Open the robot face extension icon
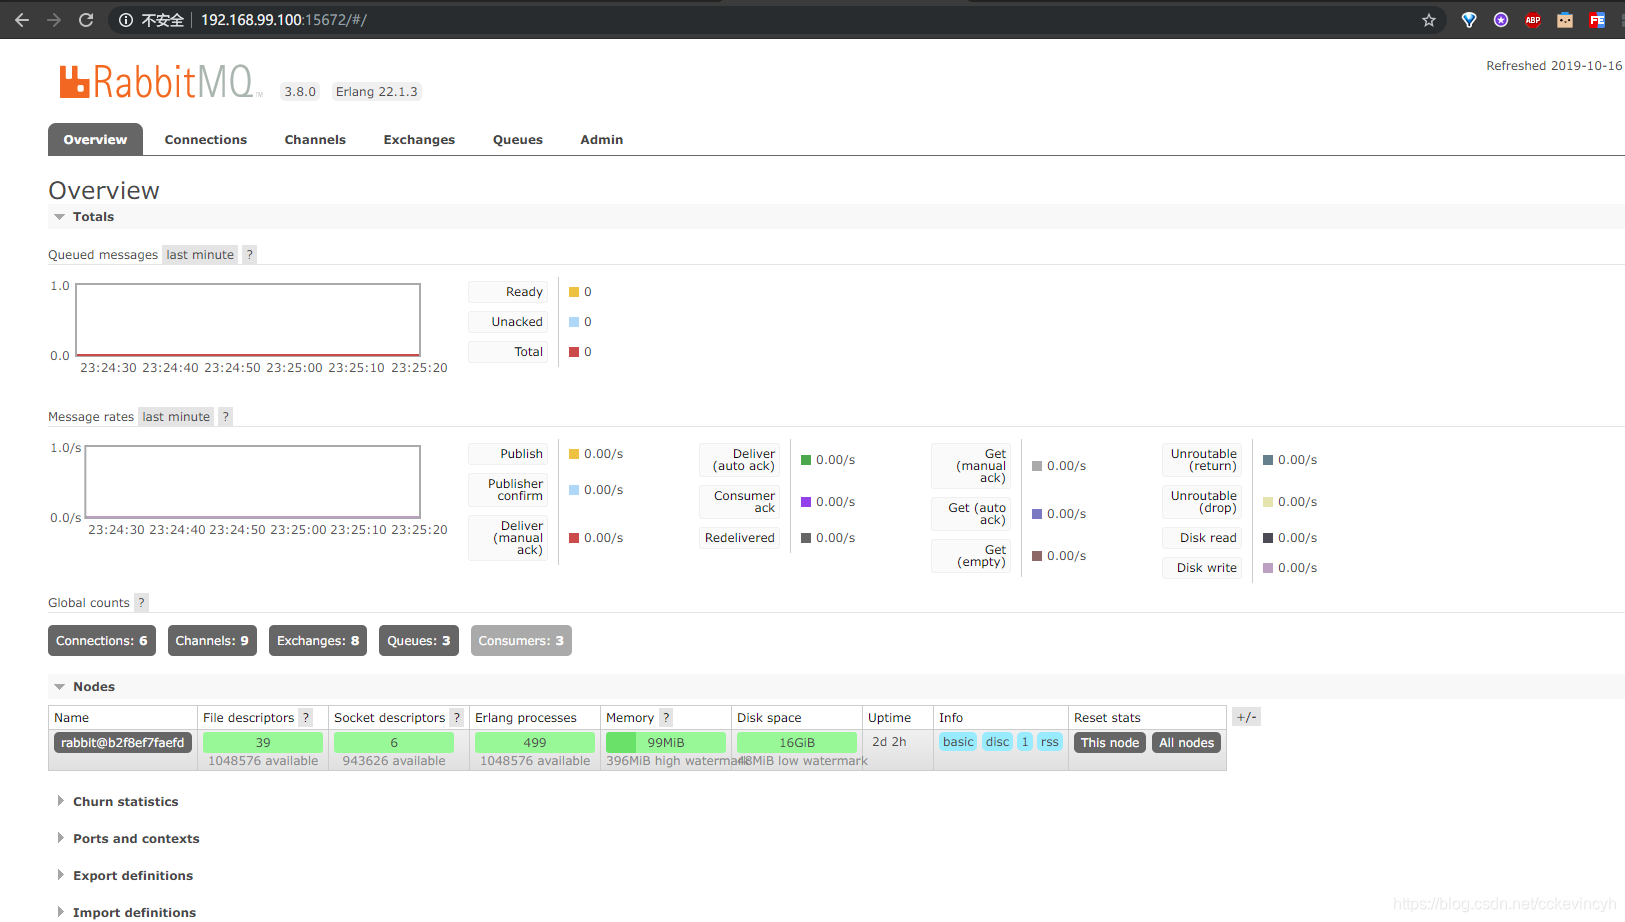This screenshot has height=922, width=1625. [x=1565, y=20]
